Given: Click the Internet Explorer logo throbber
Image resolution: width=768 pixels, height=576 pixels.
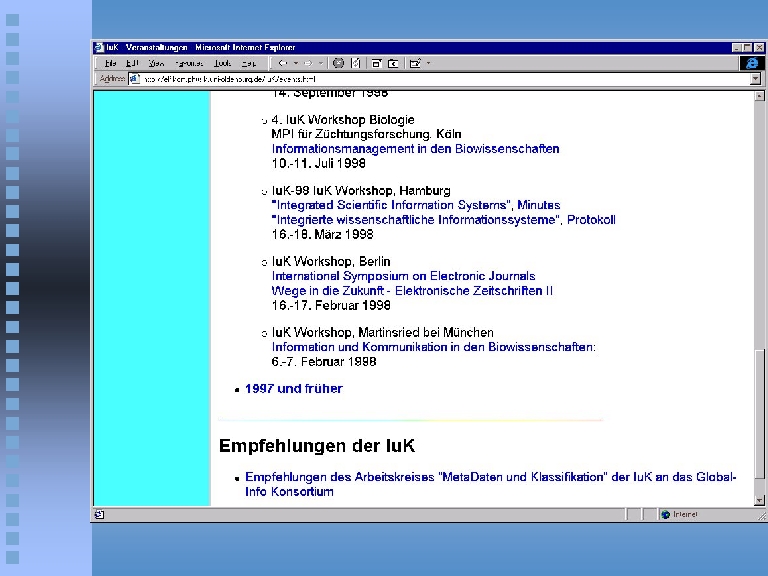Looking at the screenshot, I should coord(751,63).
